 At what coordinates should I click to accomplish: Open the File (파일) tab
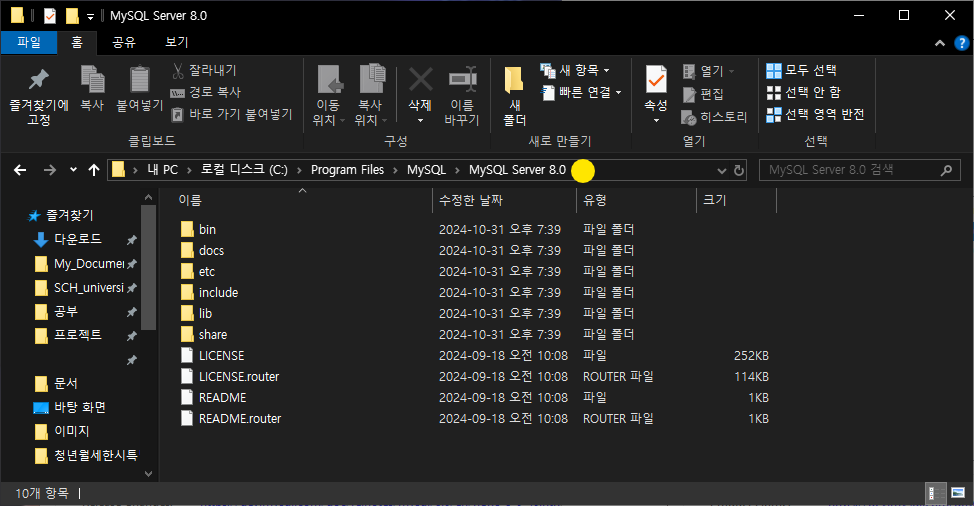point(29,42)
